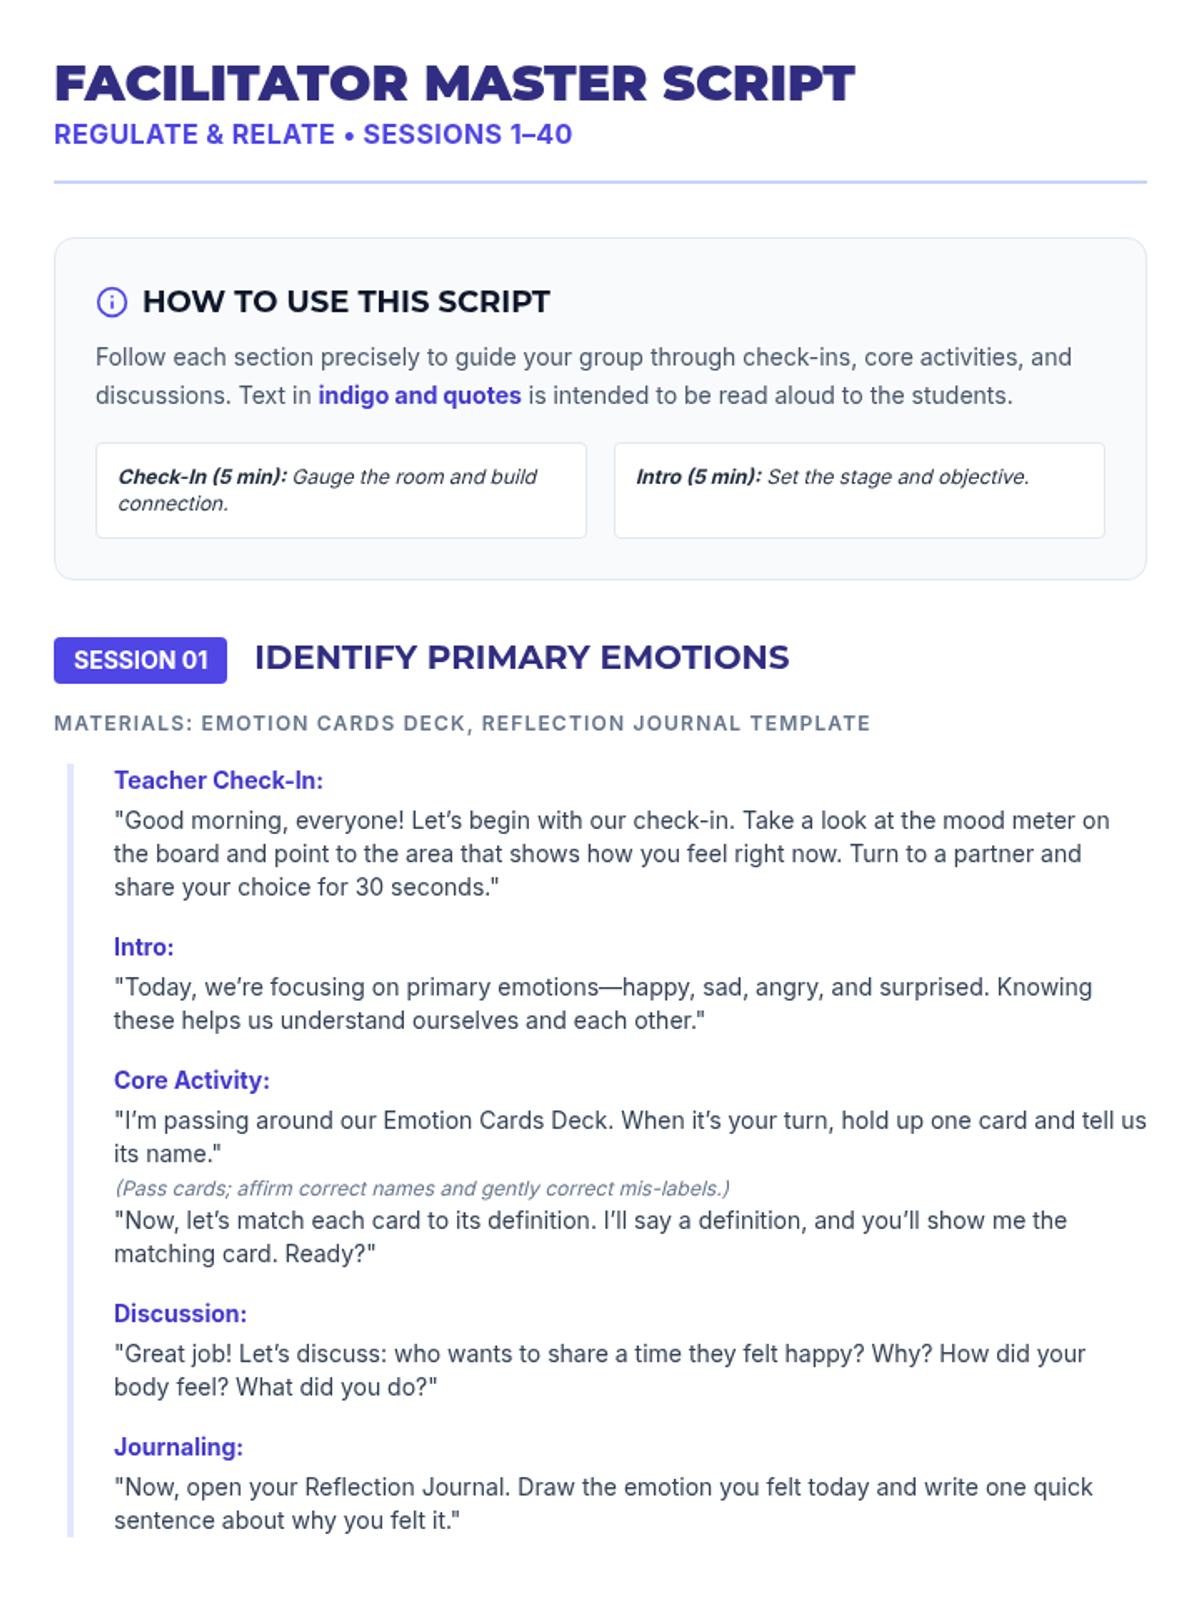Click the 'Journaling:' section label

[x=178, y=1447]
